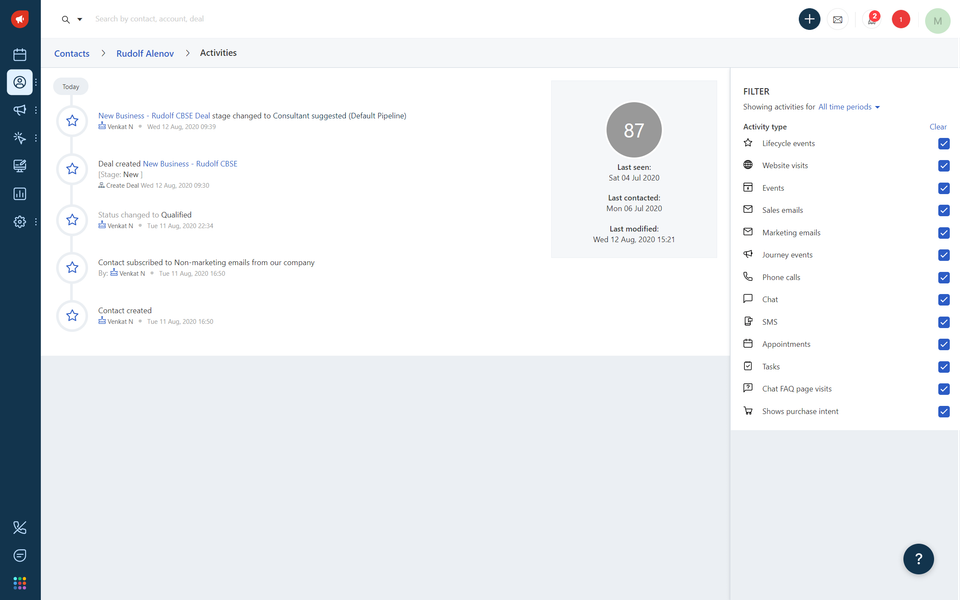Navigate to Rudolf Alenov breadcrumb
This screenshot has width=960, height=600.
click(145, 53)
